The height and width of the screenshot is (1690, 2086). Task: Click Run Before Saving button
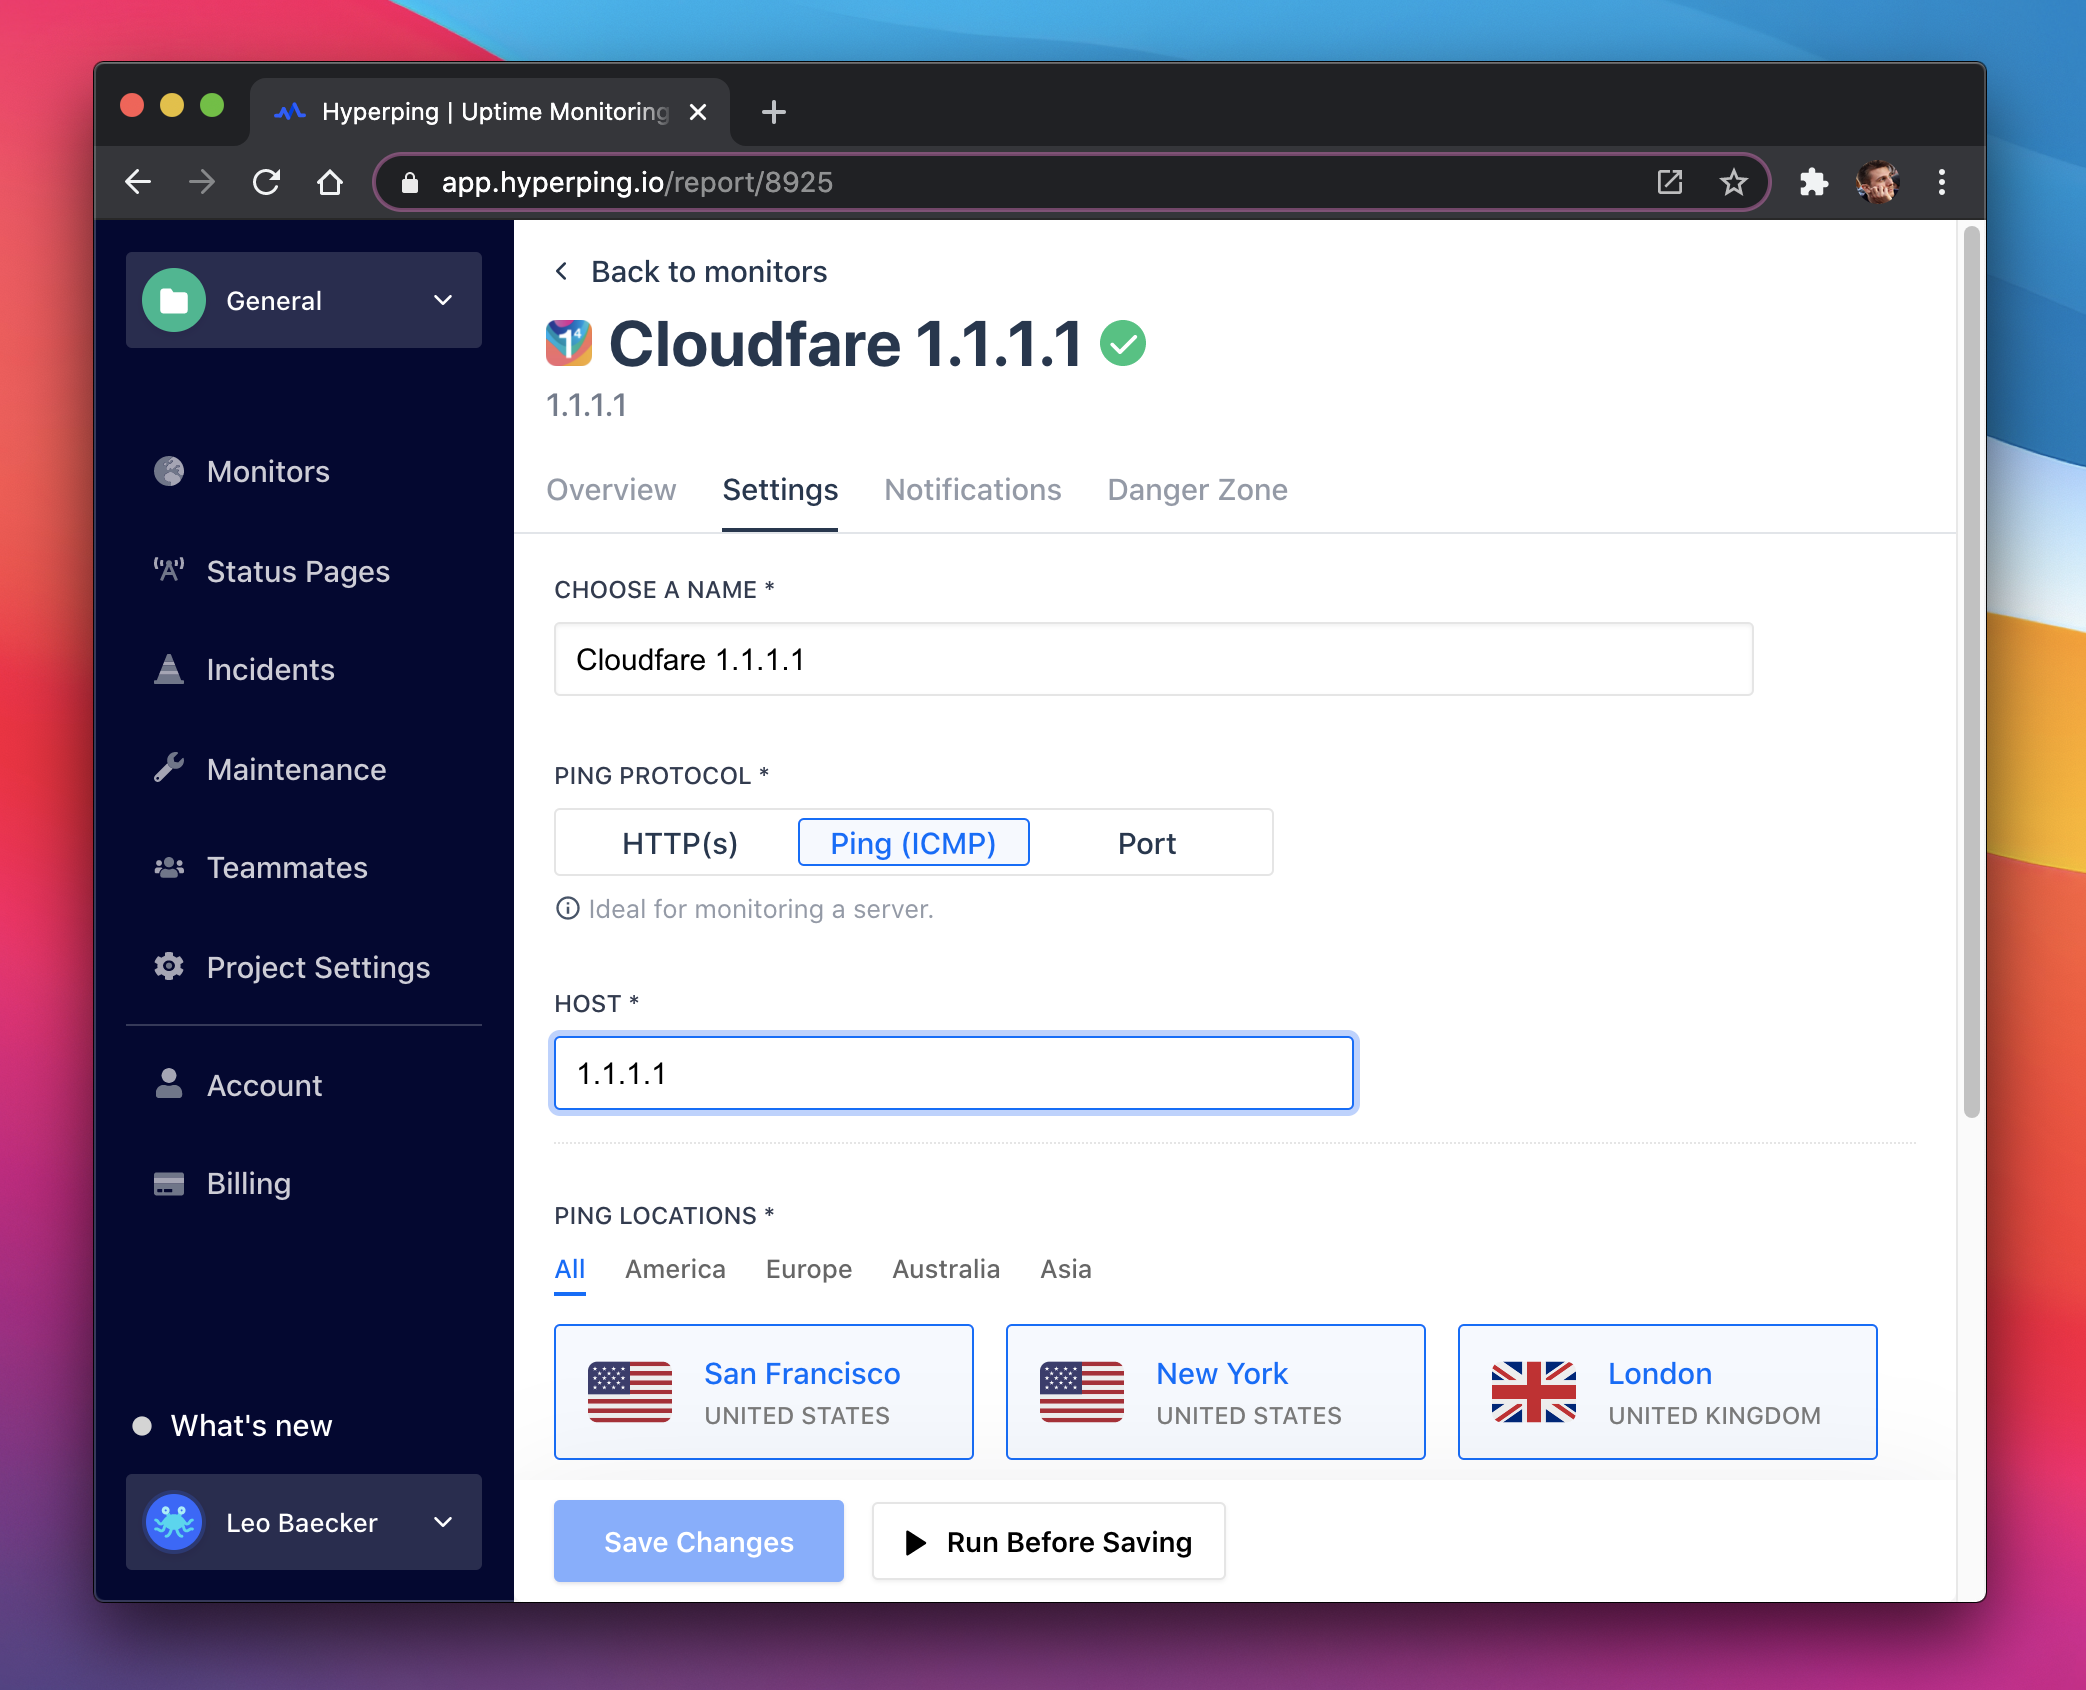(x=1048, y=1542)
